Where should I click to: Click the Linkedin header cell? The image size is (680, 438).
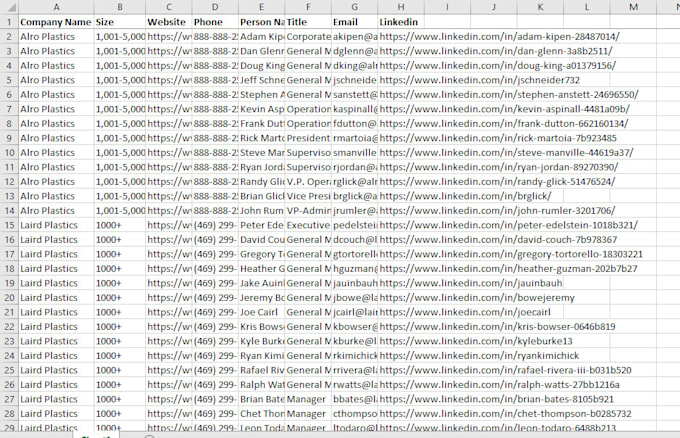point(399,22)
